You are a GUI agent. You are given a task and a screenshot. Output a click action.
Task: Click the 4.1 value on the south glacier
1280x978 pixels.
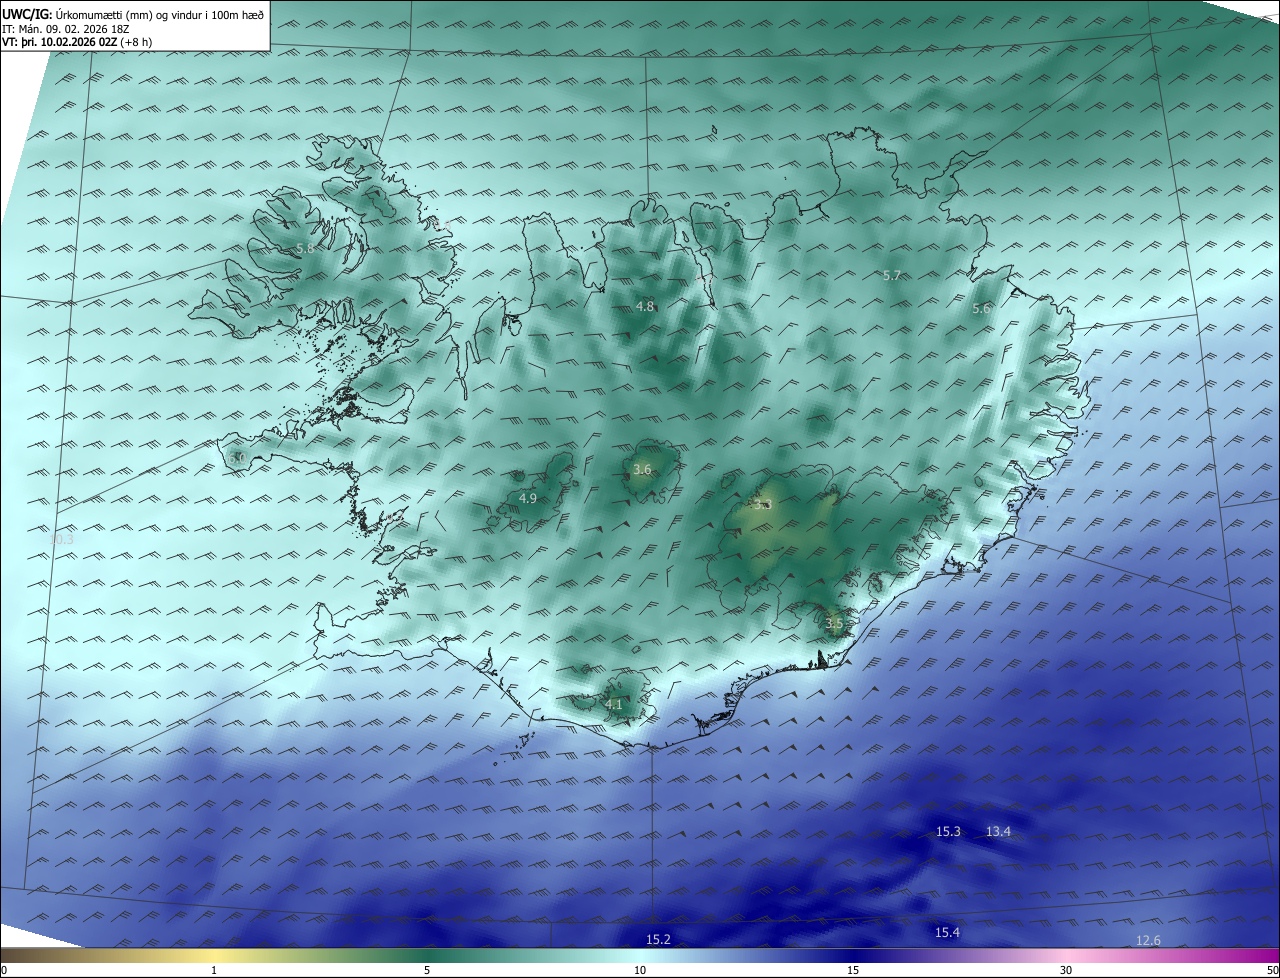coord(613,704)
